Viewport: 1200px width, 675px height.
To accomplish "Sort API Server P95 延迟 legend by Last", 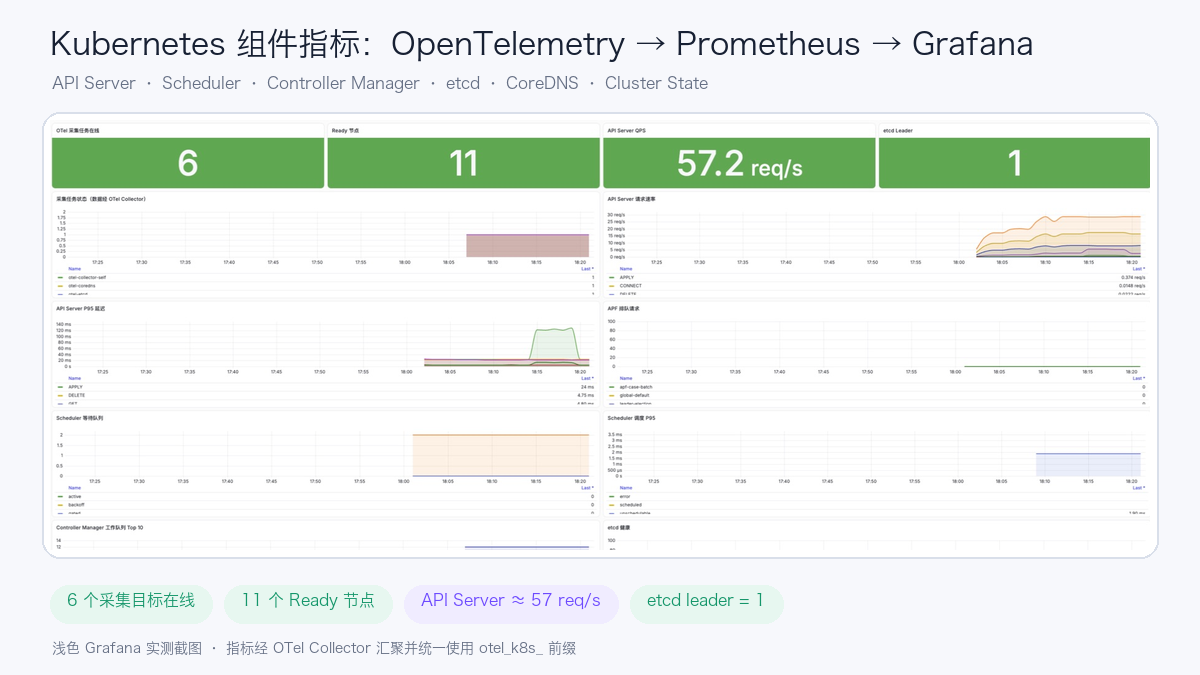I will coord(587,378).
